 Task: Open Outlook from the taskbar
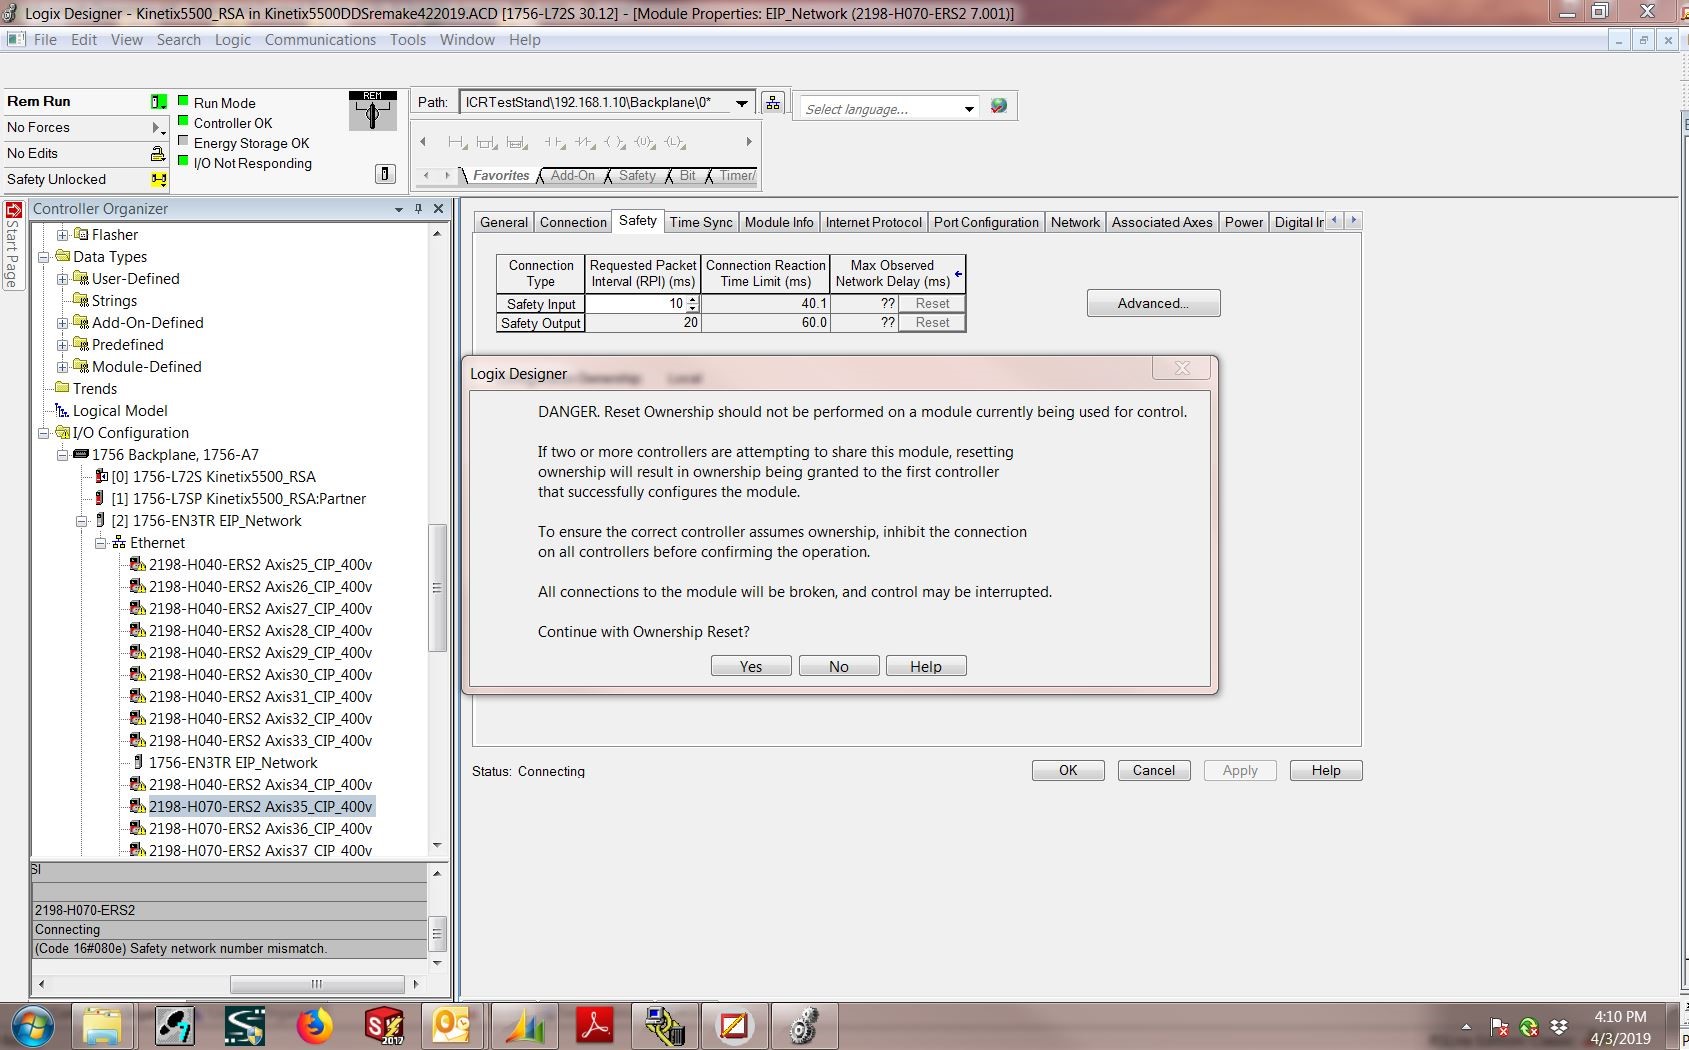tap(454, 1026)
